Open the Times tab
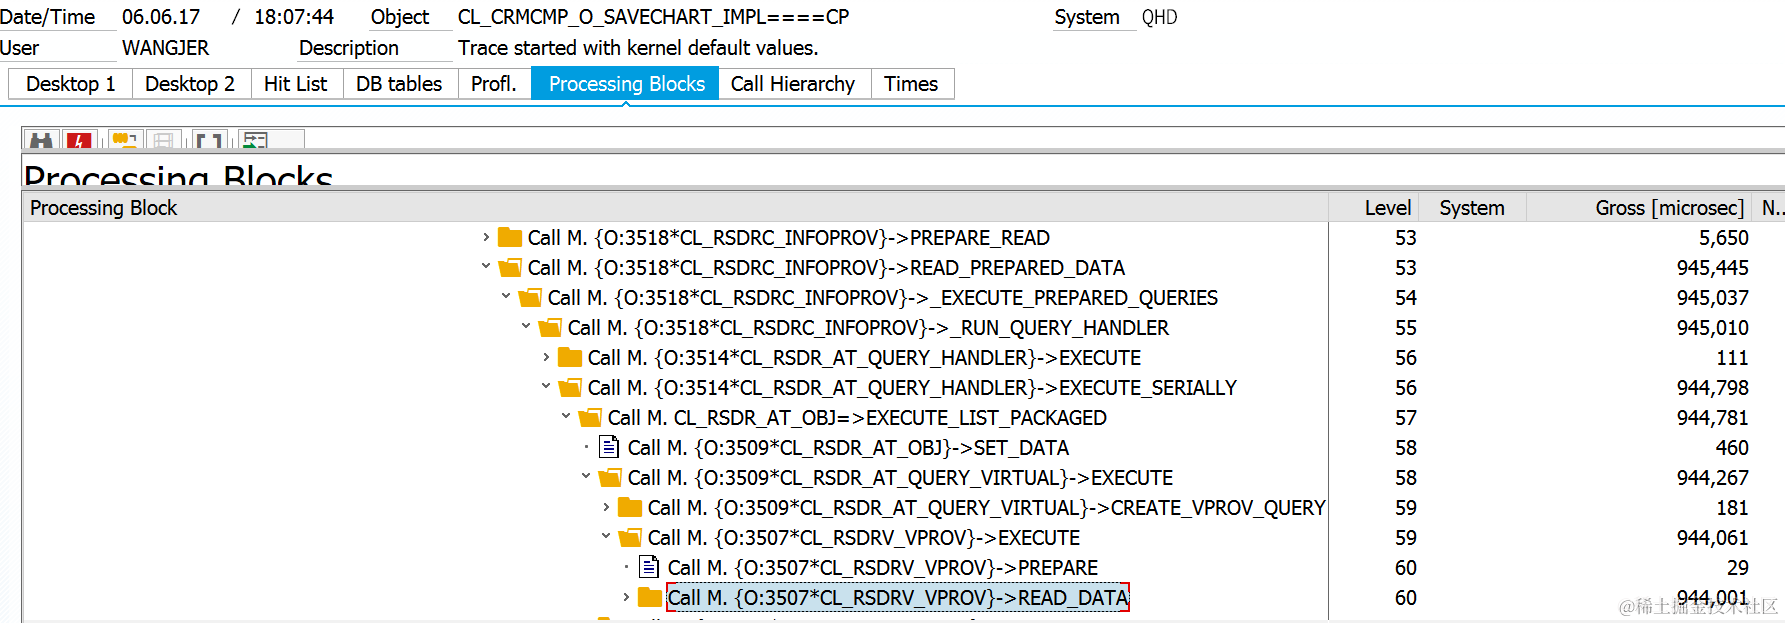The image size is (1785, 623). (x=911, y=84)
